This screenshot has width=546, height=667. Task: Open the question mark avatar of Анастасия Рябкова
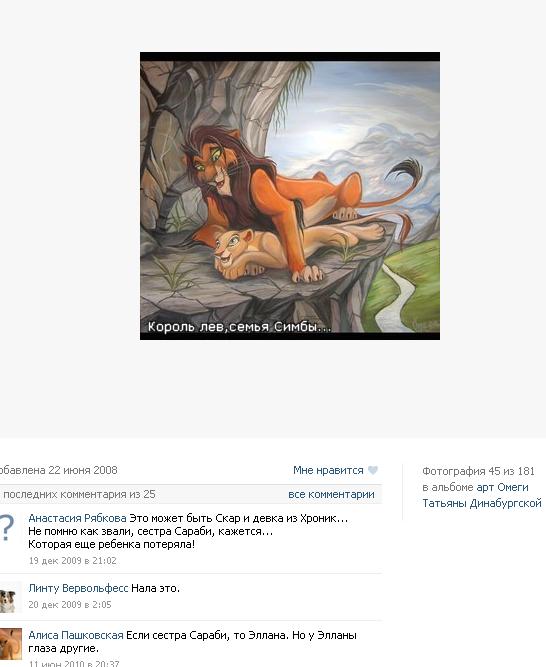pos(7,528)
